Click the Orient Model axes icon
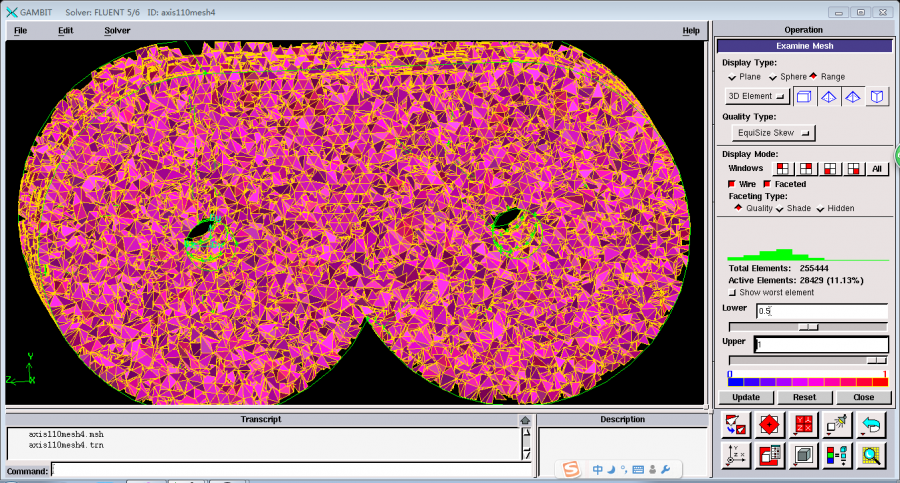 tap(735, 456)
